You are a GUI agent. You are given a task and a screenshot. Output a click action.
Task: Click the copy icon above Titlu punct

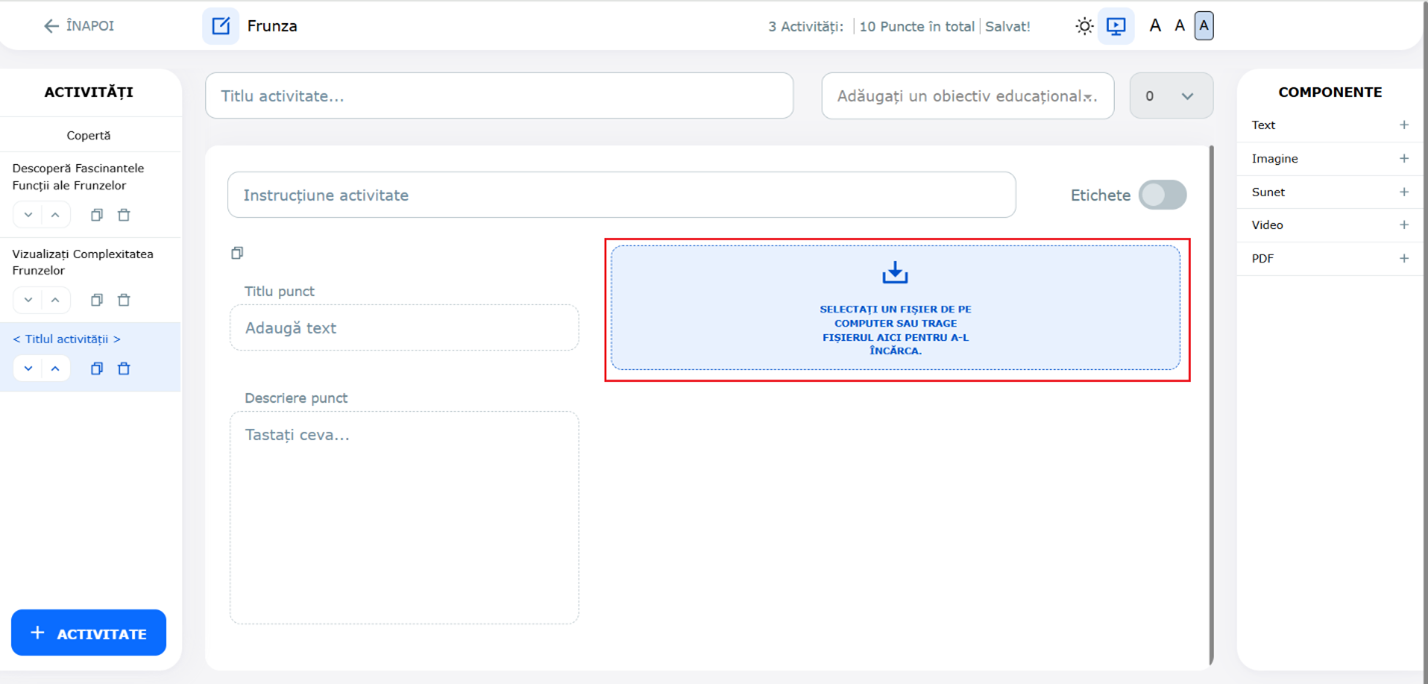[237, 253]
